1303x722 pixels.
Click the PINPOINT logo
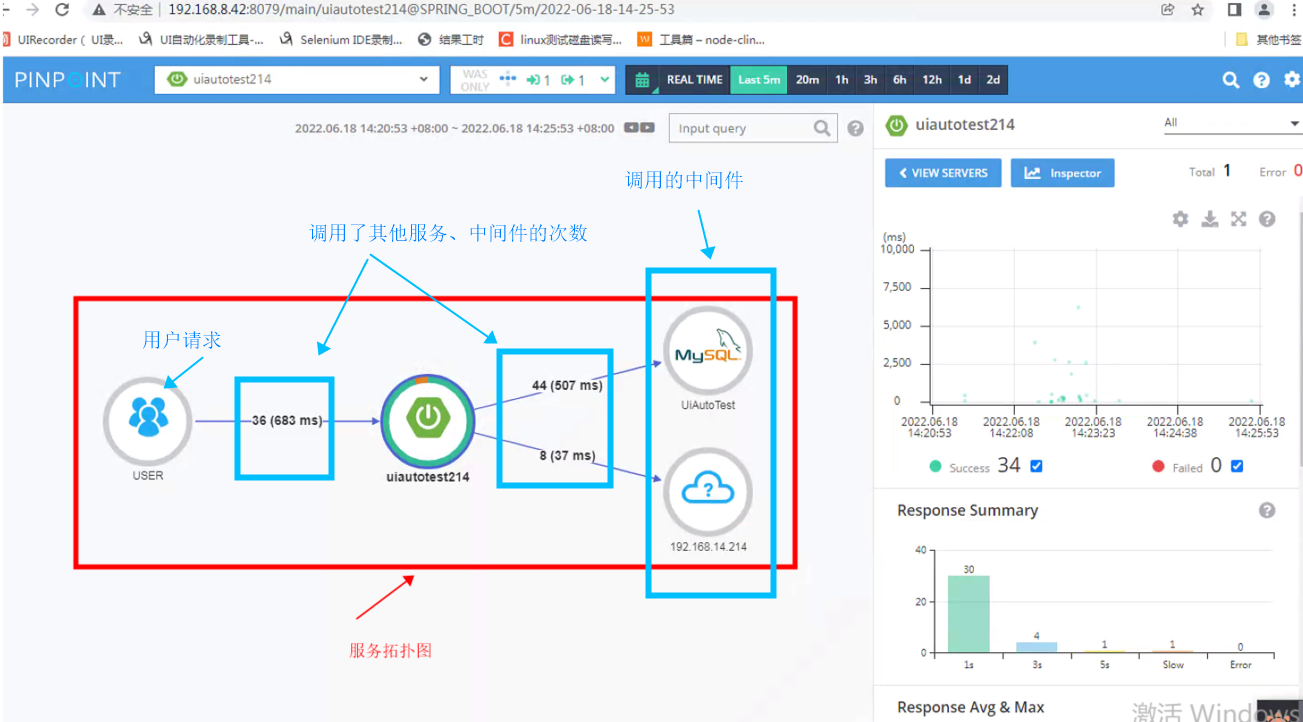[x=68, y=80]
